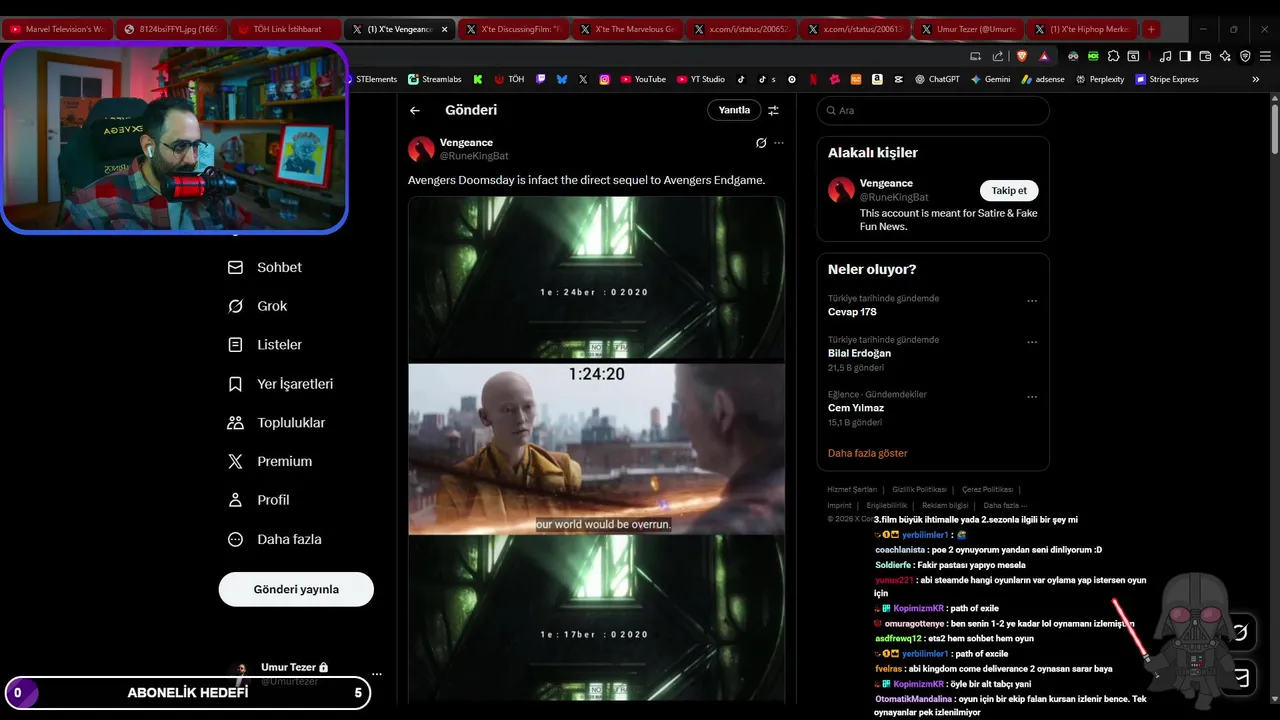The height and width of the screenshot is (720, 1280).
Task: Open the Hizmet Şartları footer link
Action: click(x=852, y=489)
